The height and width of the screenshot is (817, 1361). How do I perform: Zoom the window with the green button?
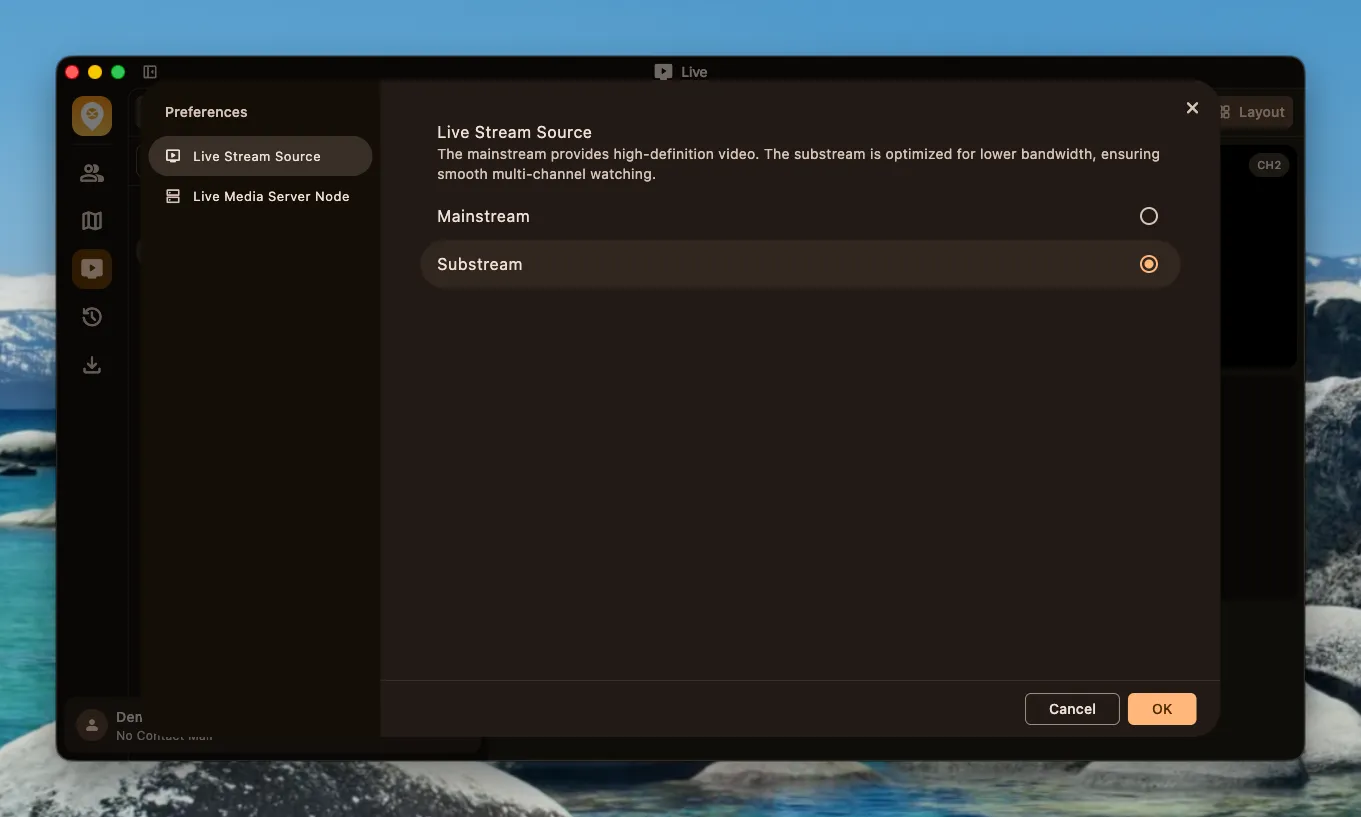pyautogui.click(x=118, y=72)
